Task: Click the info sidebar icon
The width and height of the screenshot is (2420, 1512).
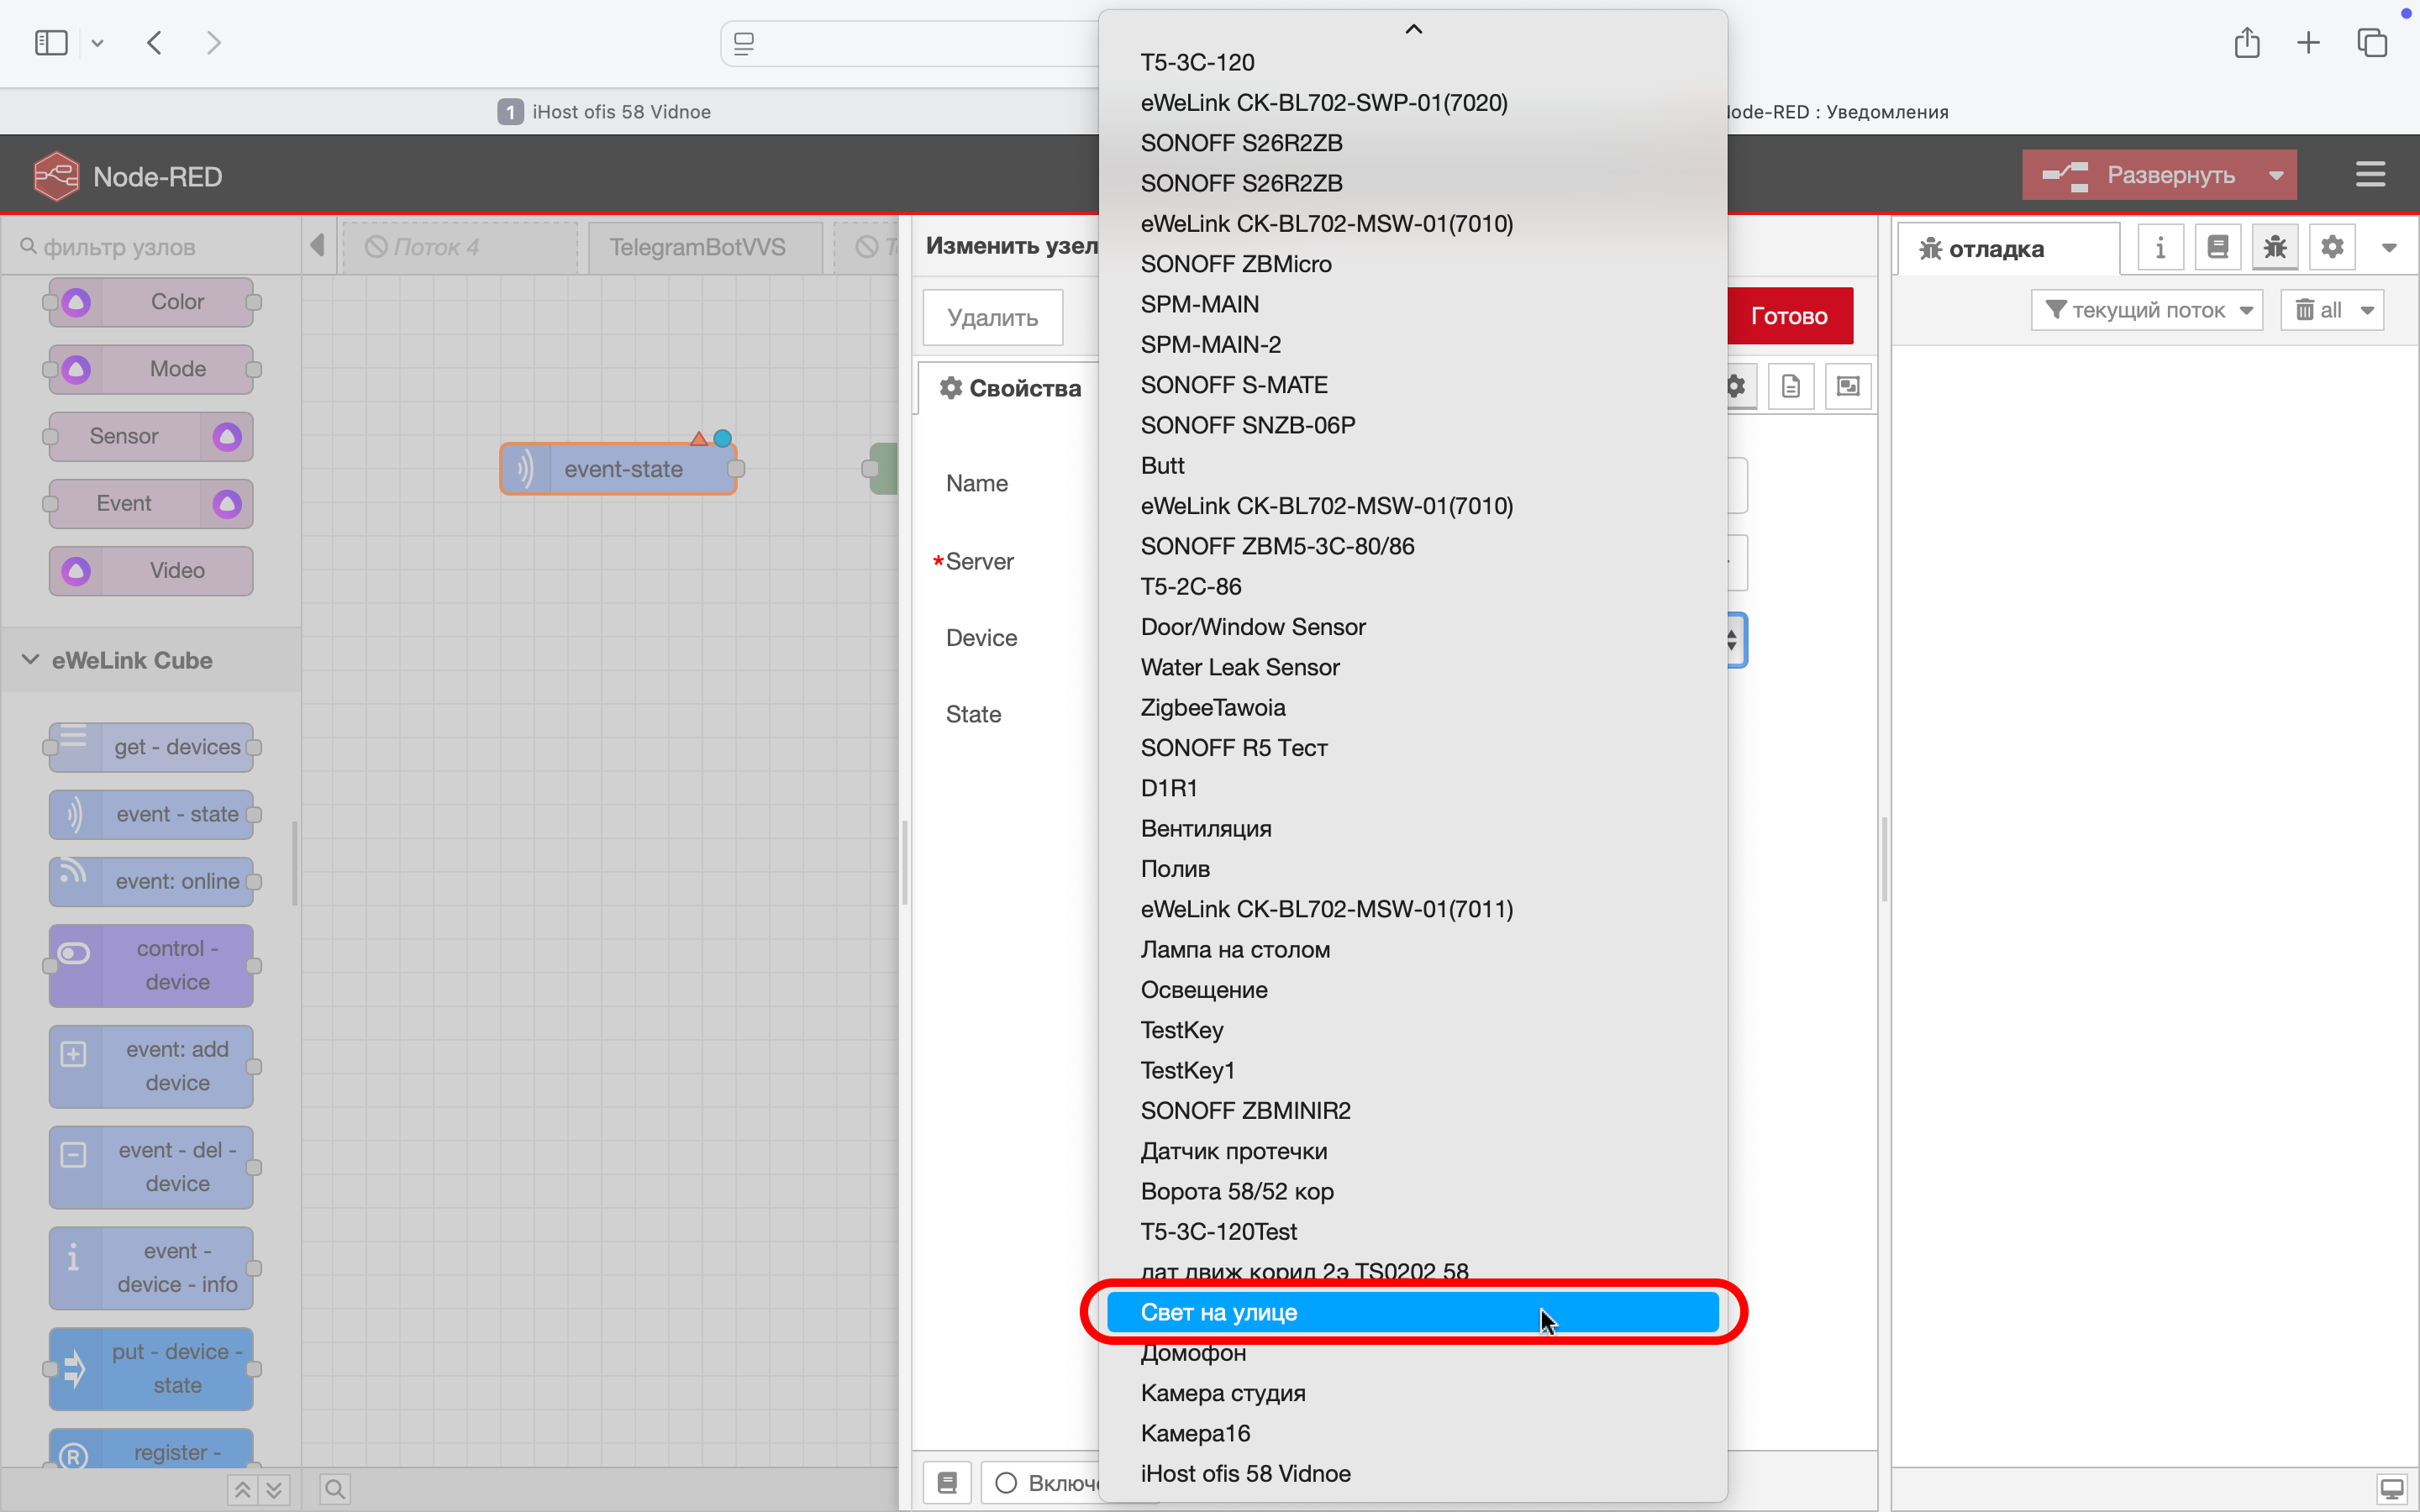Action: 2160,247
